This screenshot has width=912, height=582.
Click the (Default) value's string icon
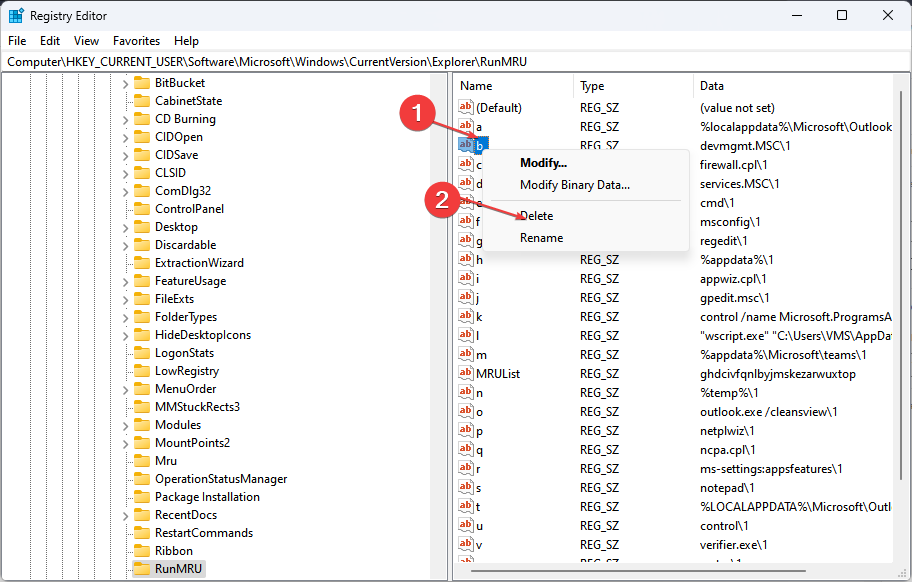click(x=465, y=108)
